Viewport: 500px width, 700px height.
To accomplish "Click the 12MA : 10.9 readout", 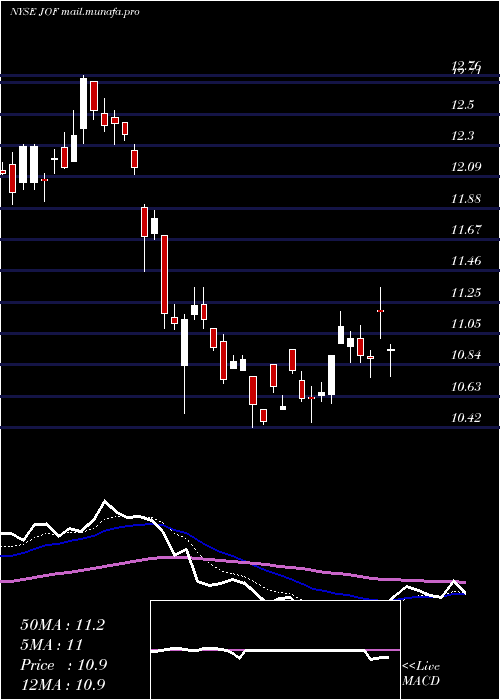I will click(x=63, y=685).
